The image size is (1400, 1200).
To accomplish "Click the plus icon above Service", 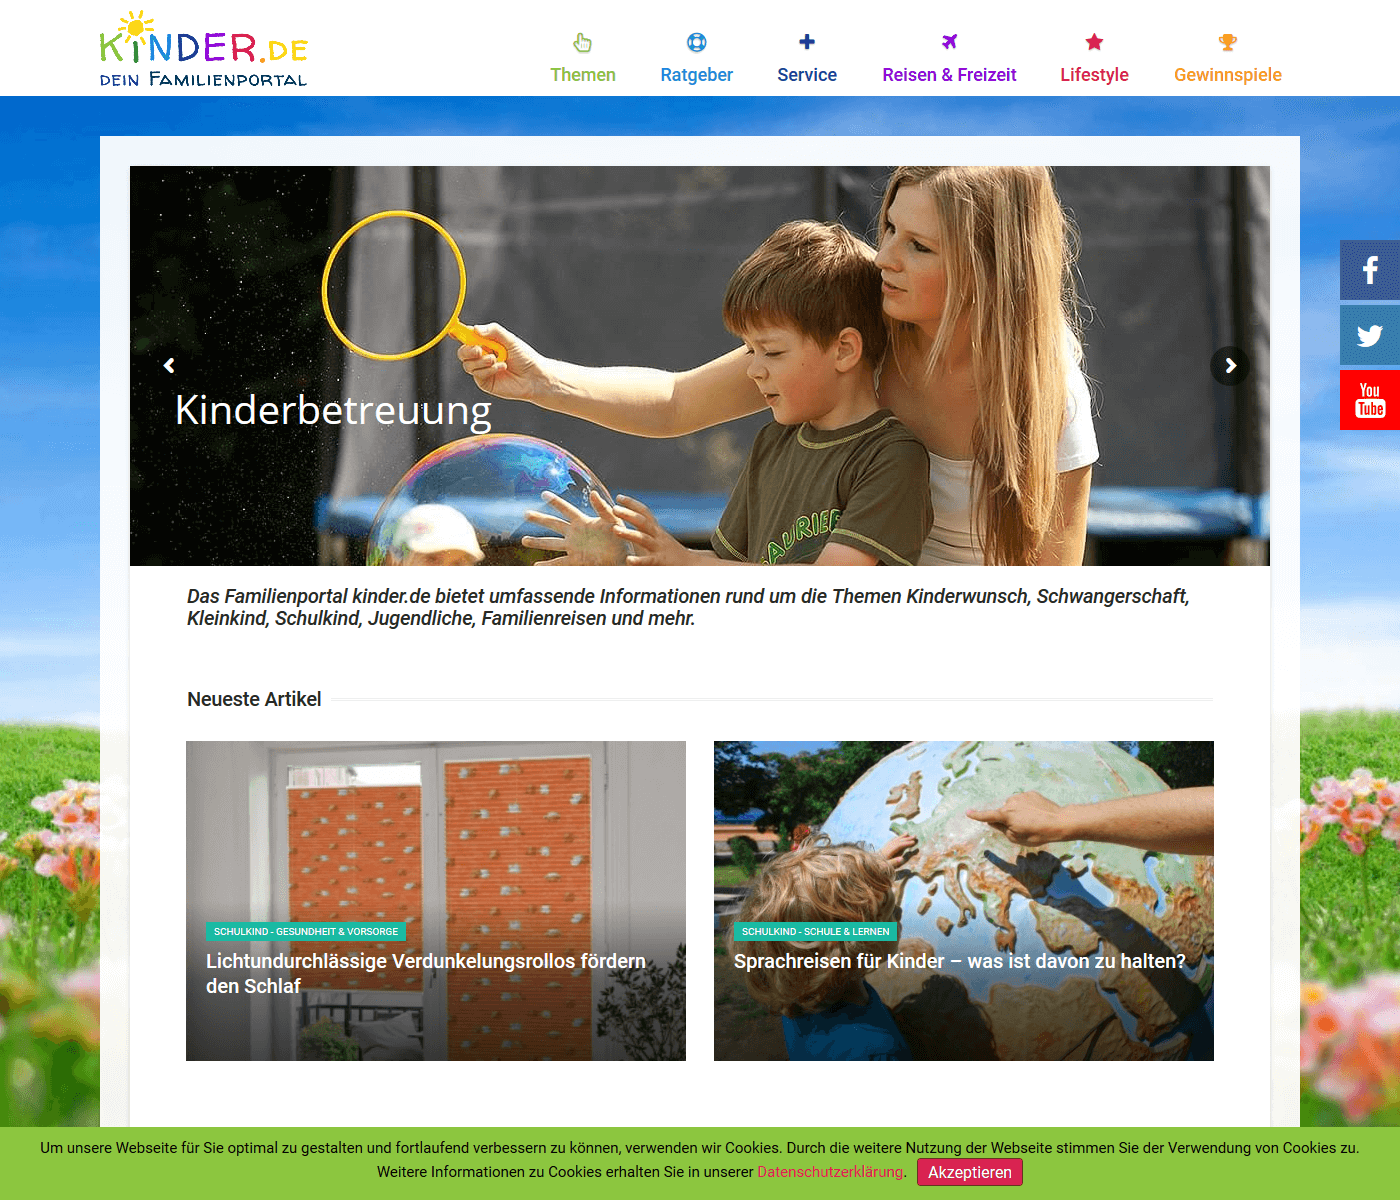I will [807, 42].
